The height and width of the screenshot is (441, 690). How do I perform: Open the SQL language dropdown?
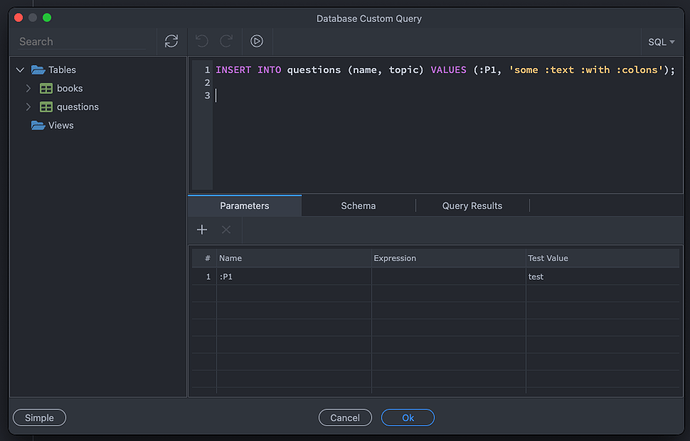(x=661, y=42)
